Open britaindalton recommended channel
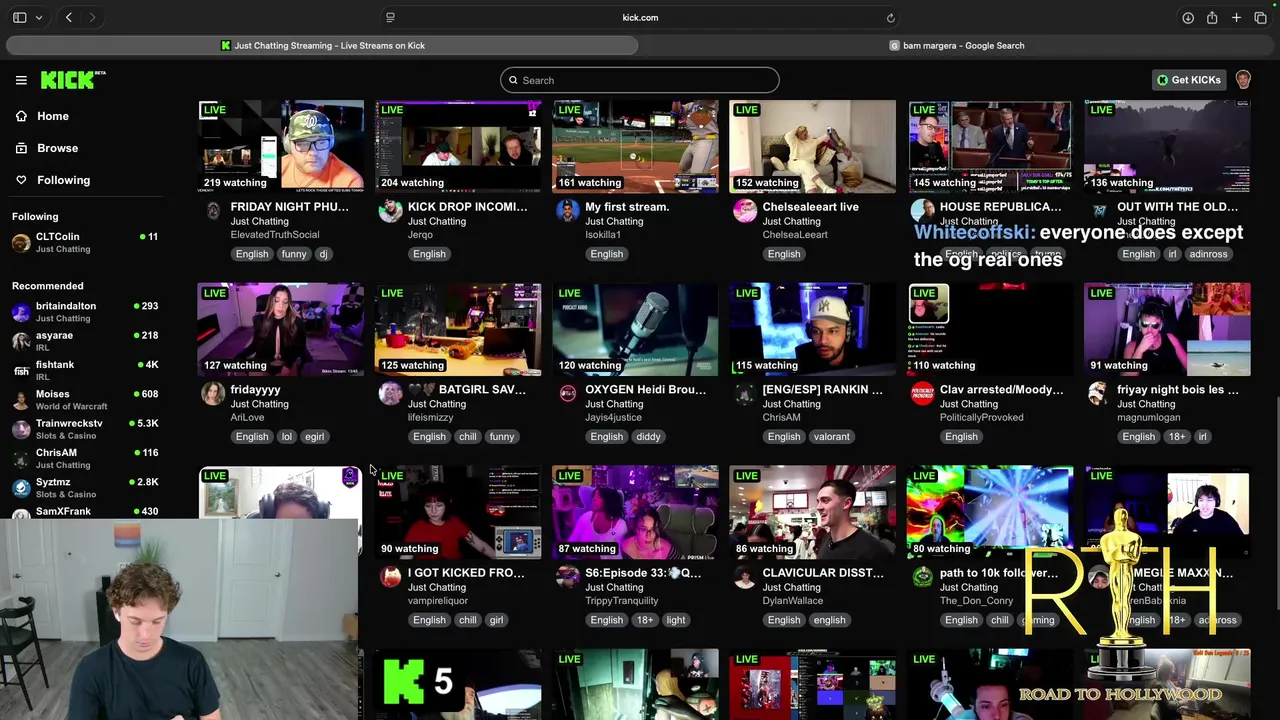 (x=85, y=311)
